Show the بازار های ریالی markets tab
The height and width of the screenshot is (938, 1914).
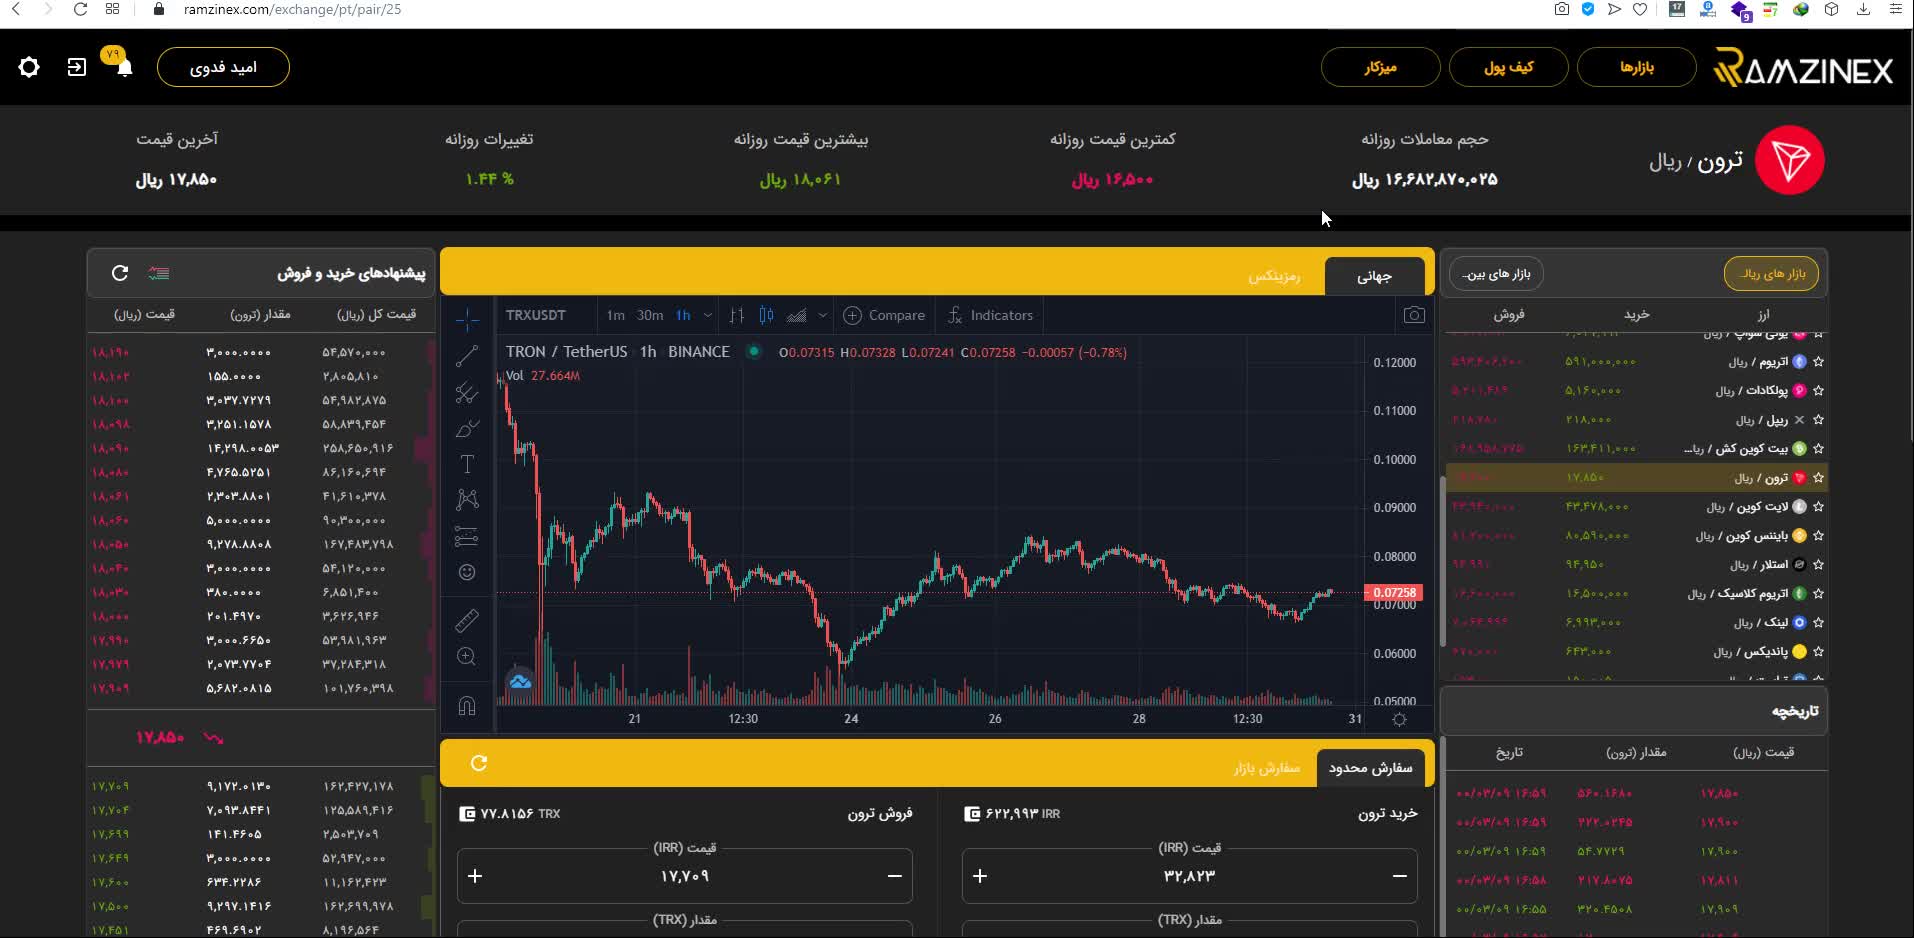[1772, 274]
